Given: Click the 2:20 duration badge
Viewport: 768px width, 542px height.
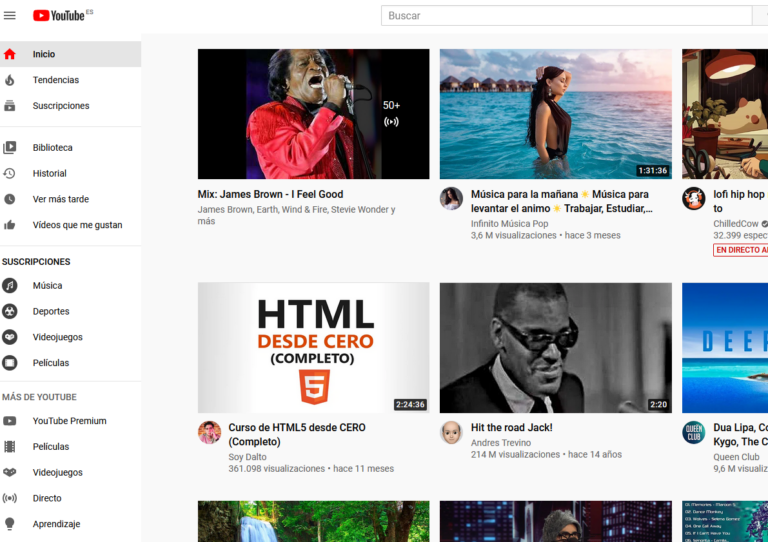Looking at the screenshot, I should point(658,404).
